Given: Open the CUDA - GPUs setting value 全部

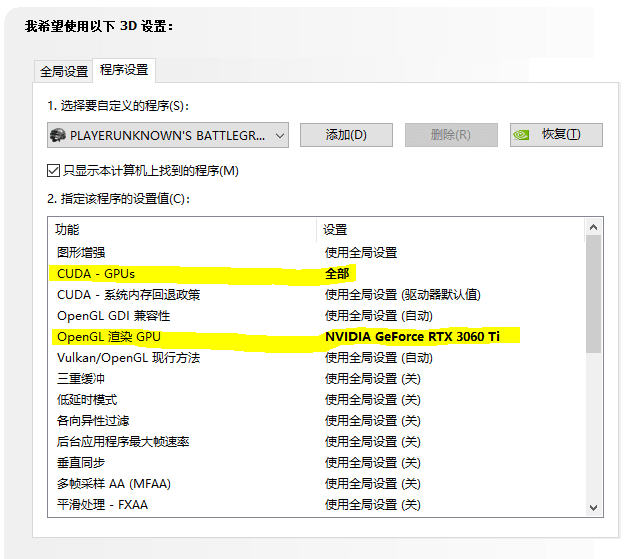Looking at the screenshot, I should point(340,273).
